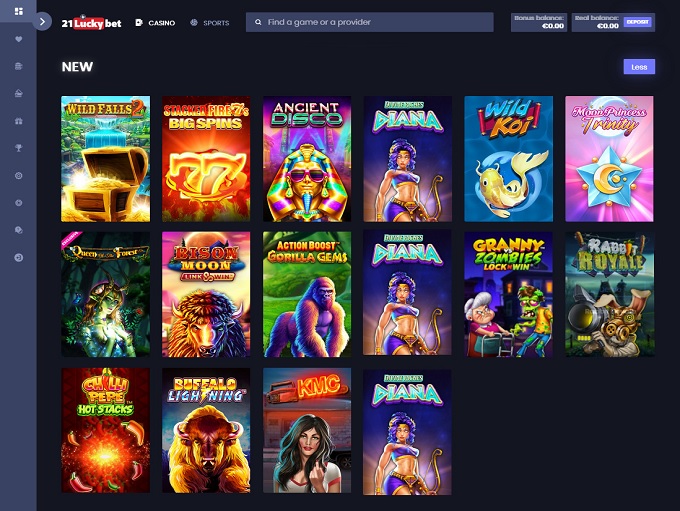The height and width of the screenshot is (511, 680).
Task: Open the Granny vs Zombies game
Action: coord(508,294)
